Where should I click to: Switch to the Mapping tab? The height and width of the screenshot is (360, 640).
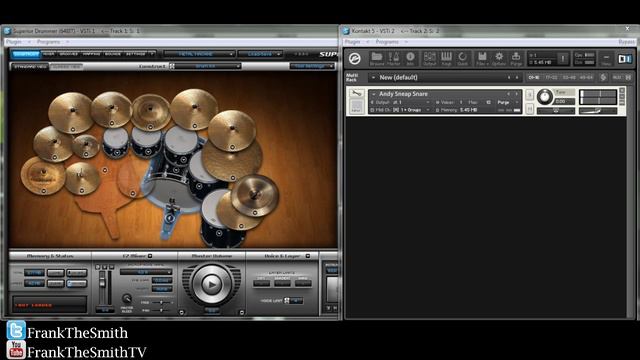click(x=91, y=54)
